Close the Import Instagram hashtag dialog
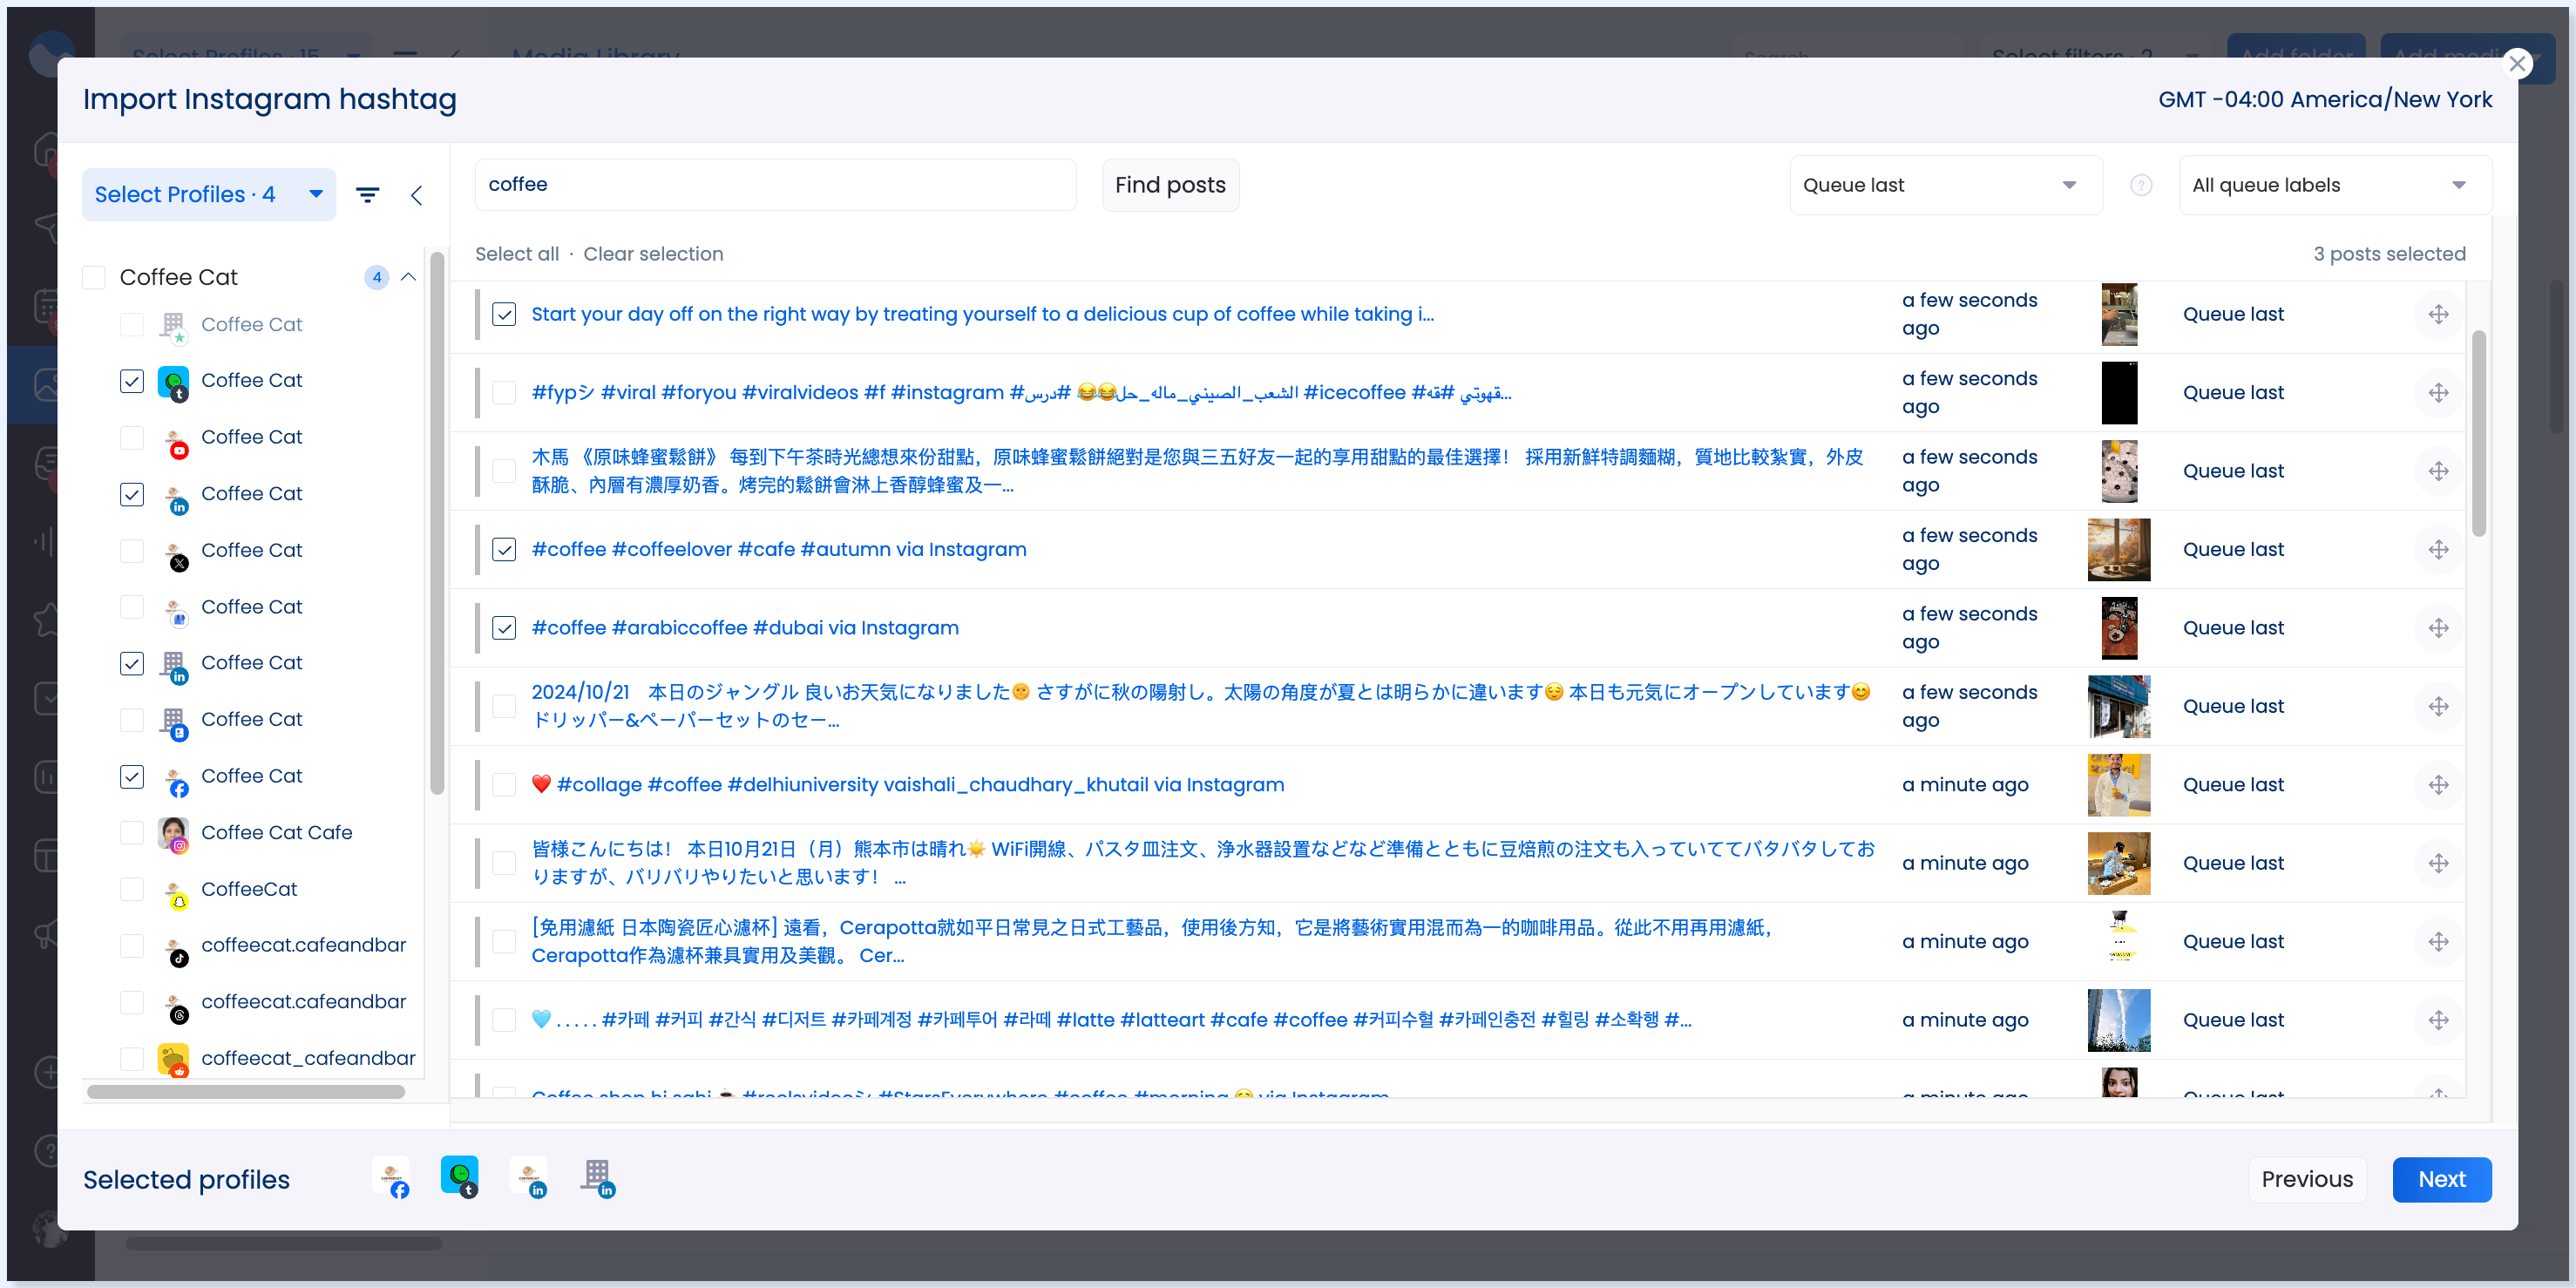The width and height of the screenshot is (2576, 1288). coord(2517,65)
